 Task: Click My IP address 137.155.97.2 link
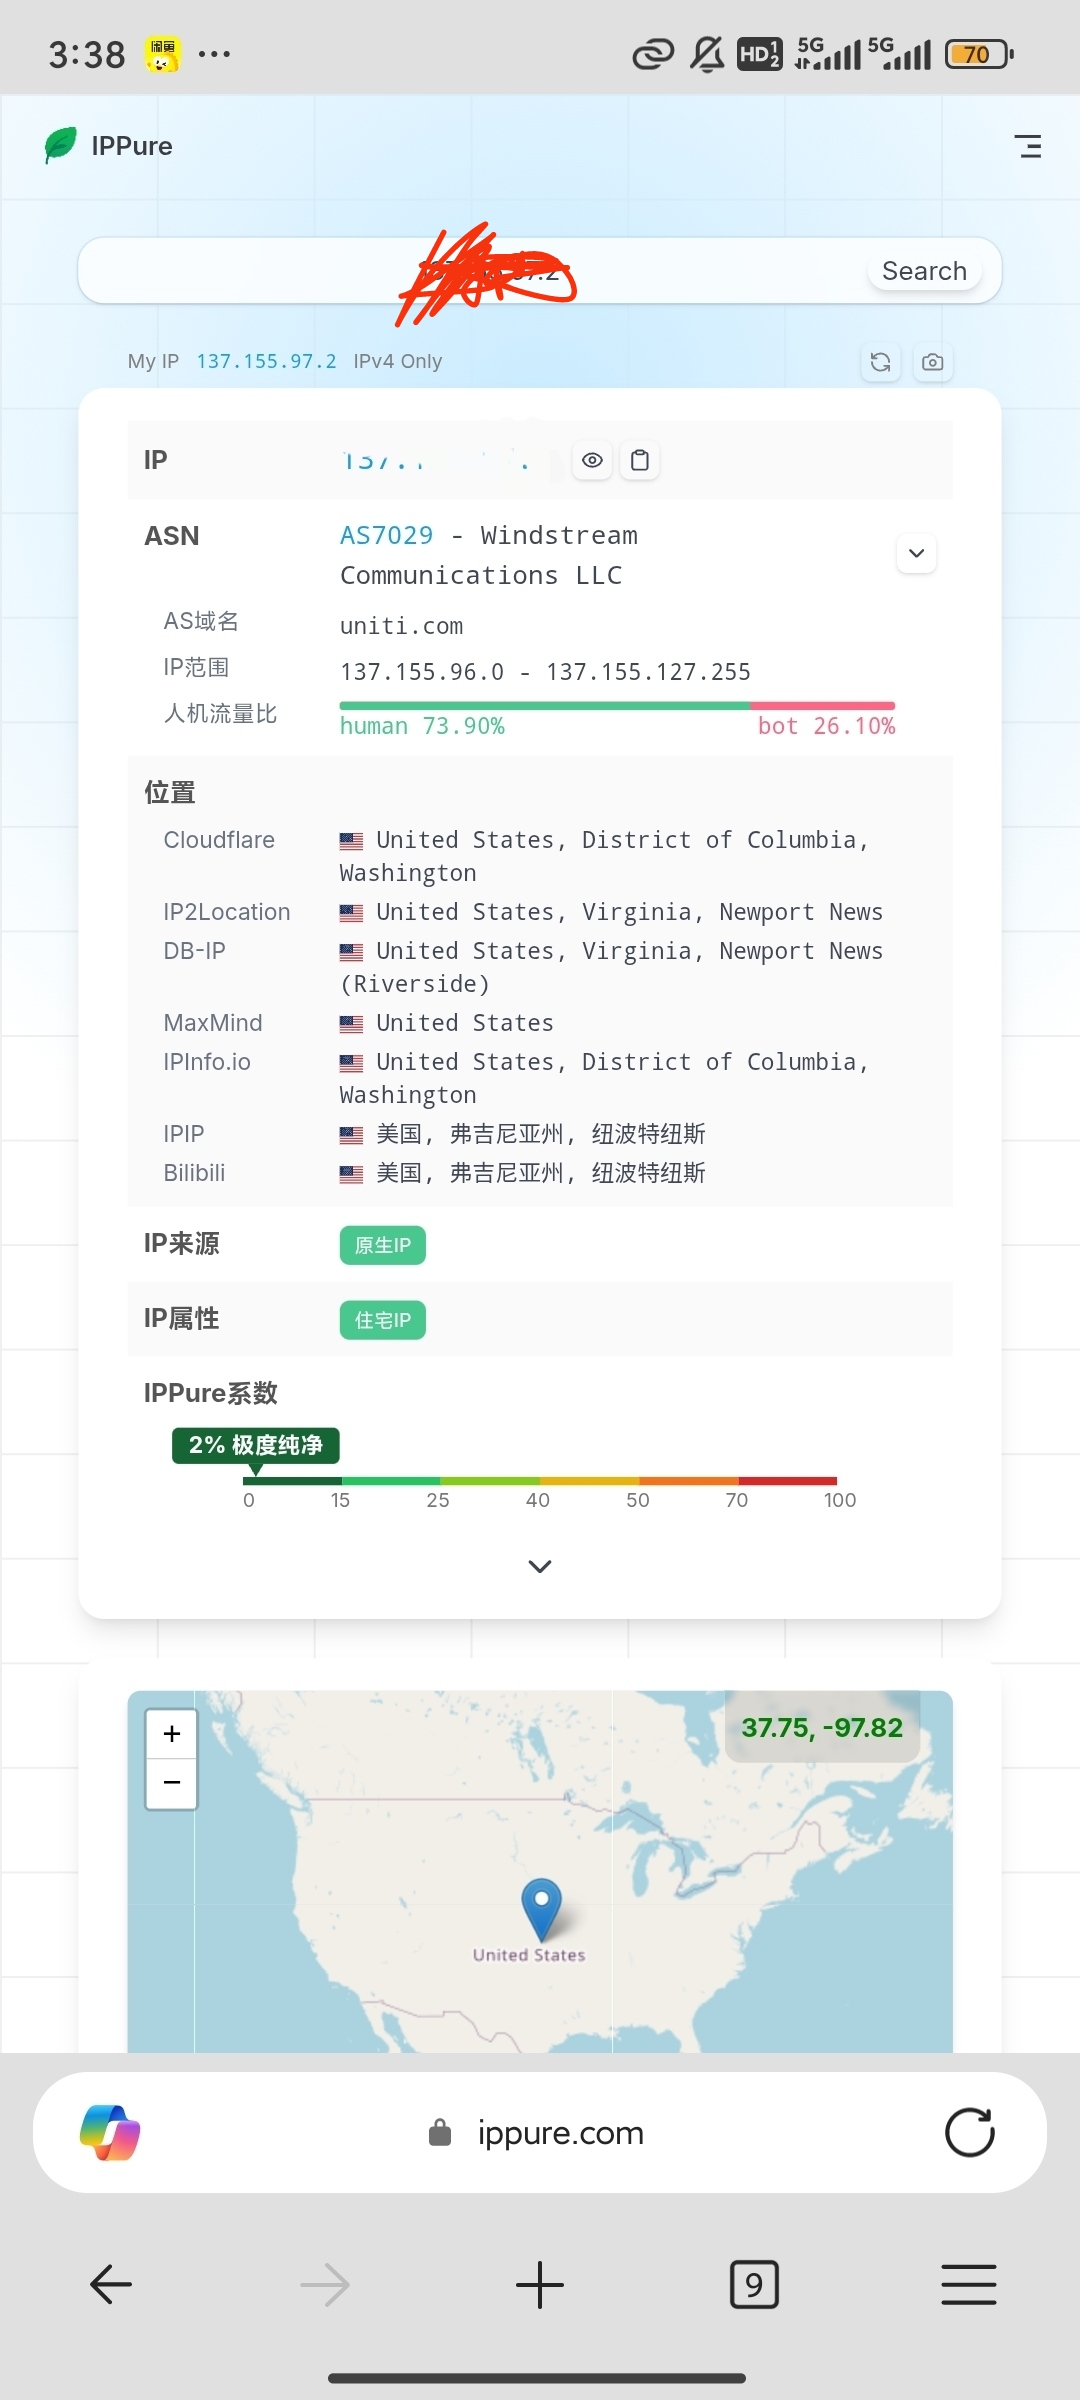coord(266,361)
